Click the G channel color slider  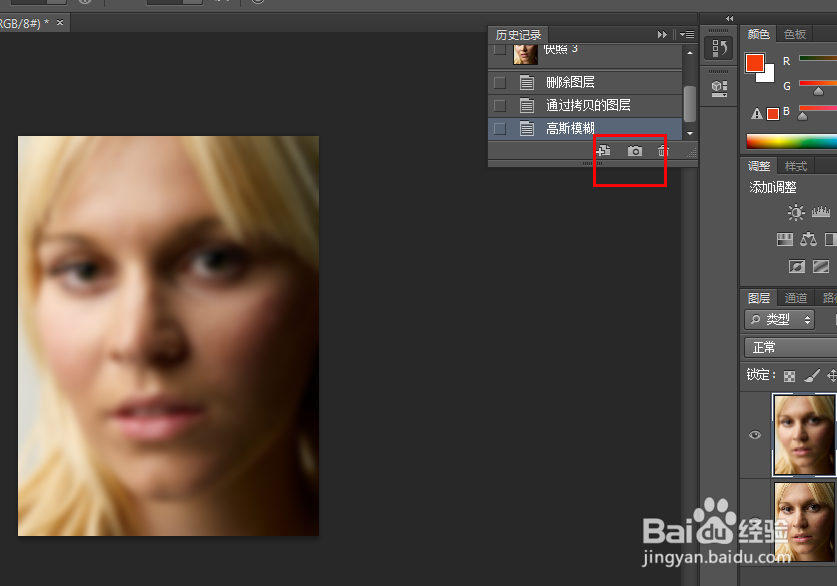(x=818, y=83)
